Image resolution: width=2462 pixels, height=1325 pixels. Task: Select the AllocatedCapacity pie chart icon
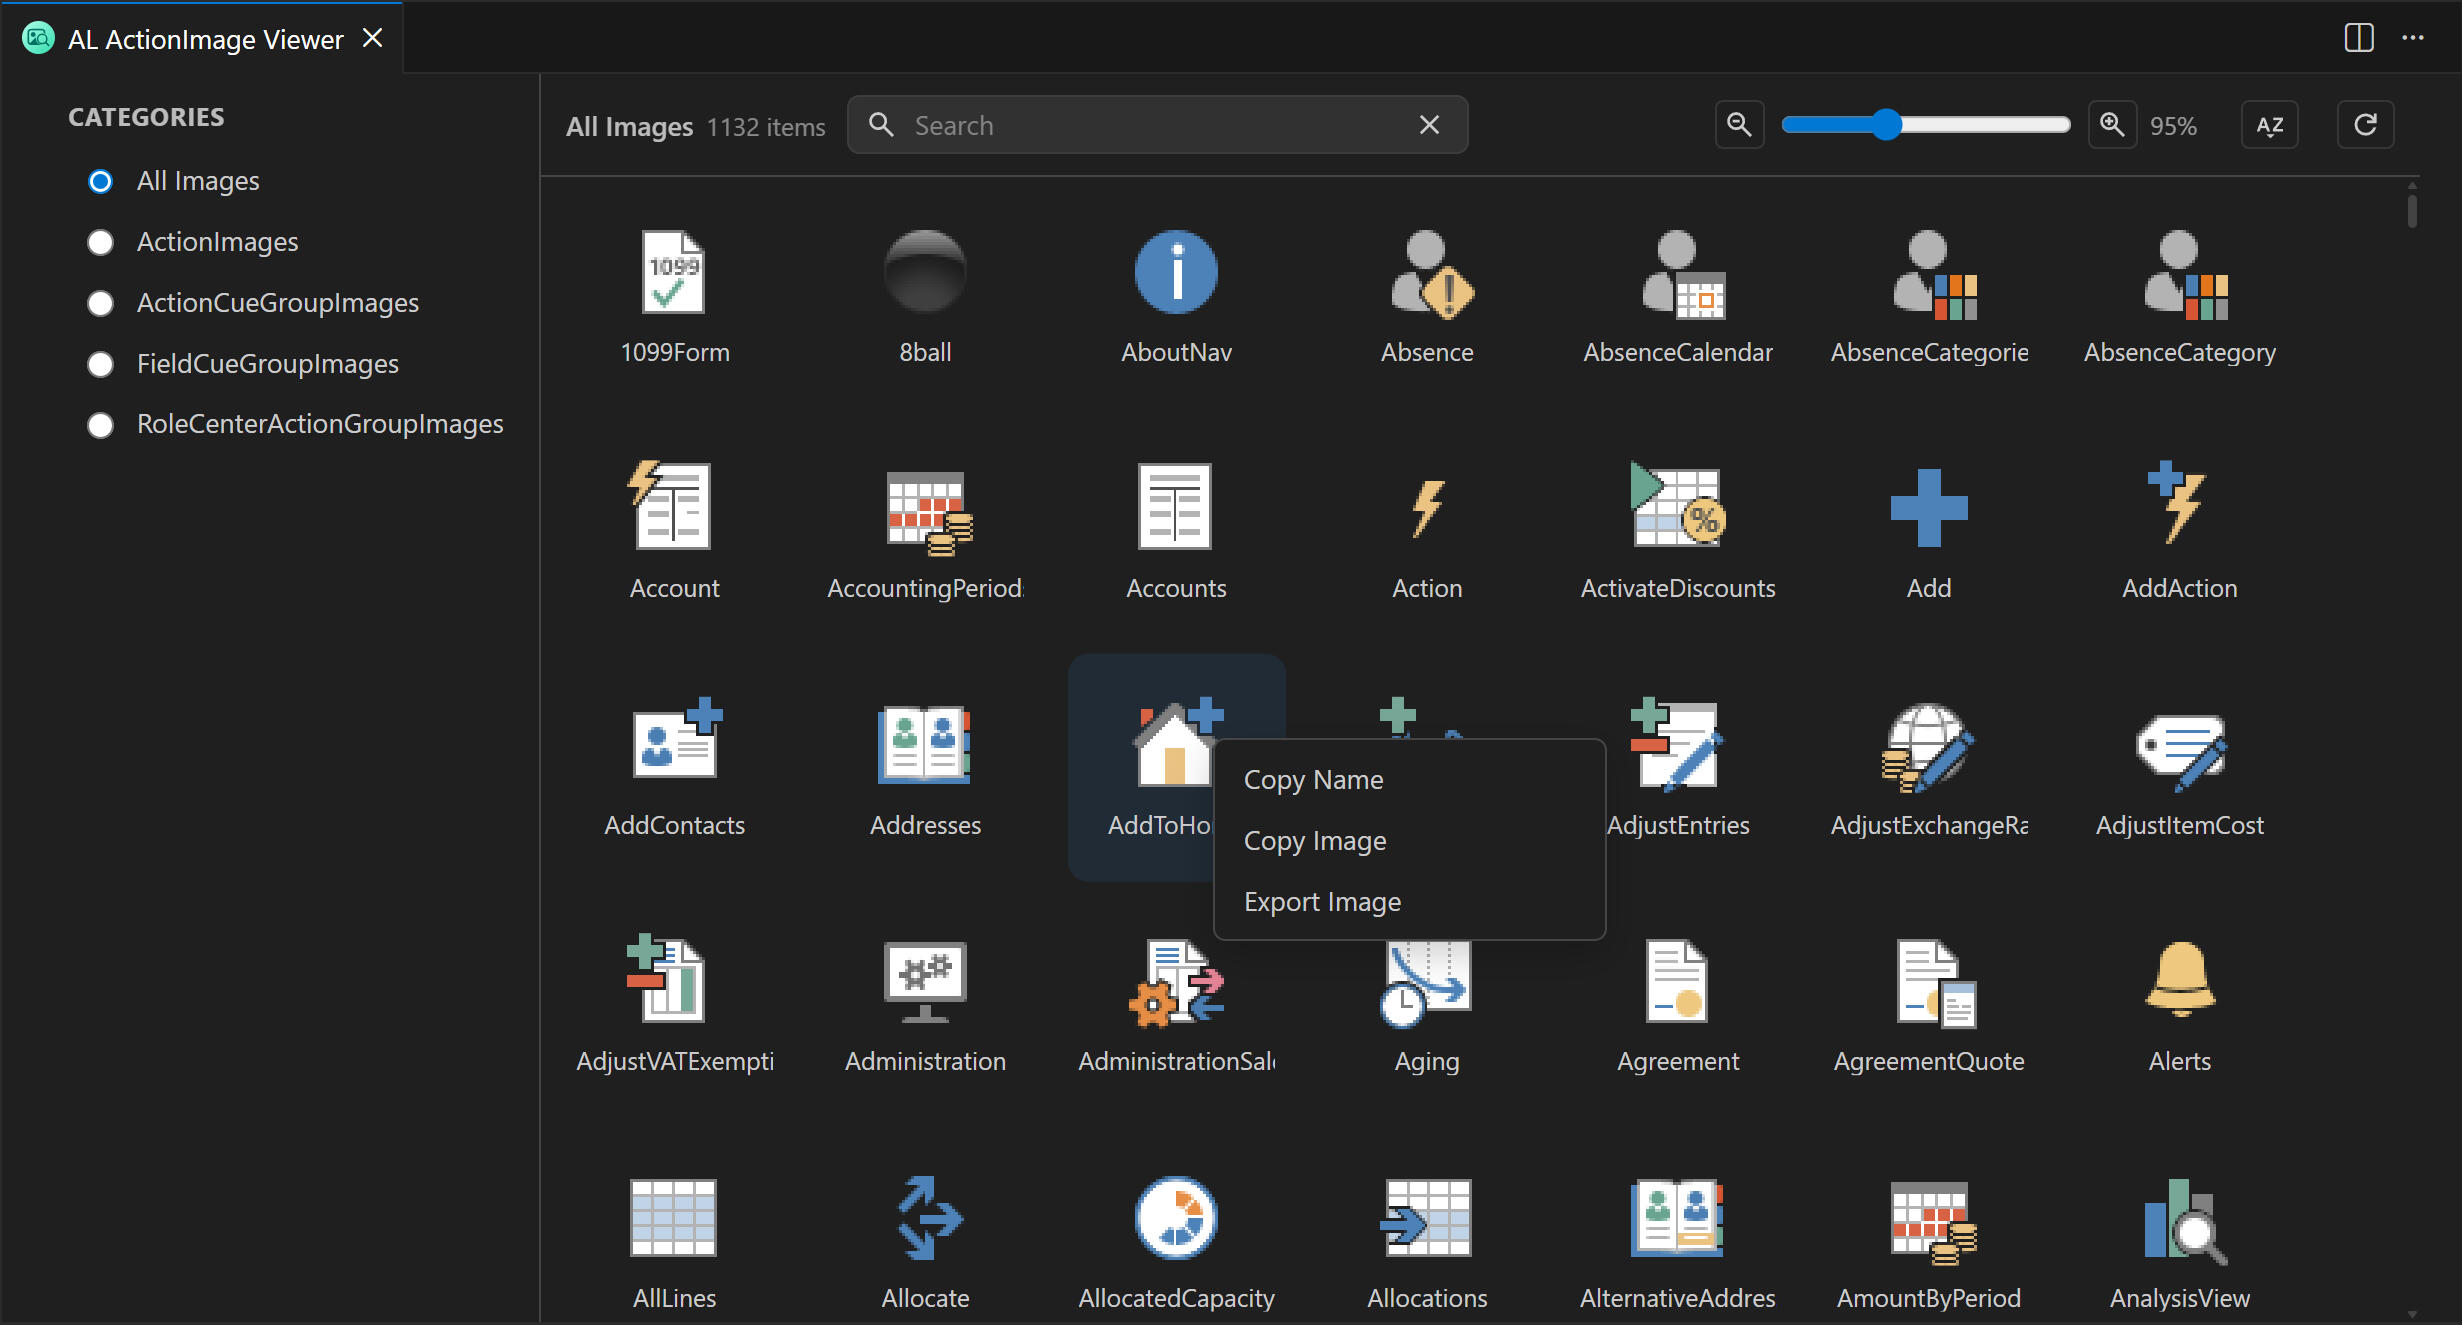pyautogui.click(x=1175, y=1217)
